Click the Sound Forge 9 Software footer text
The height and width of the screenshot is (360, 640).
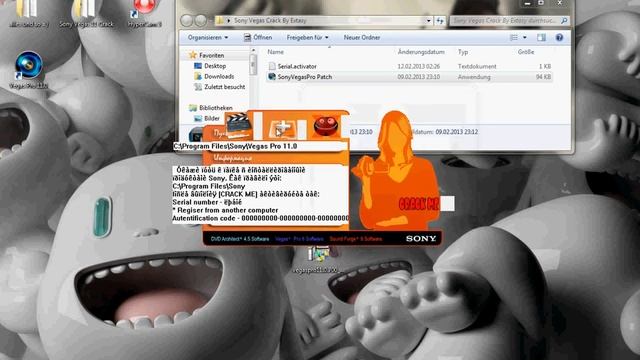356,239
